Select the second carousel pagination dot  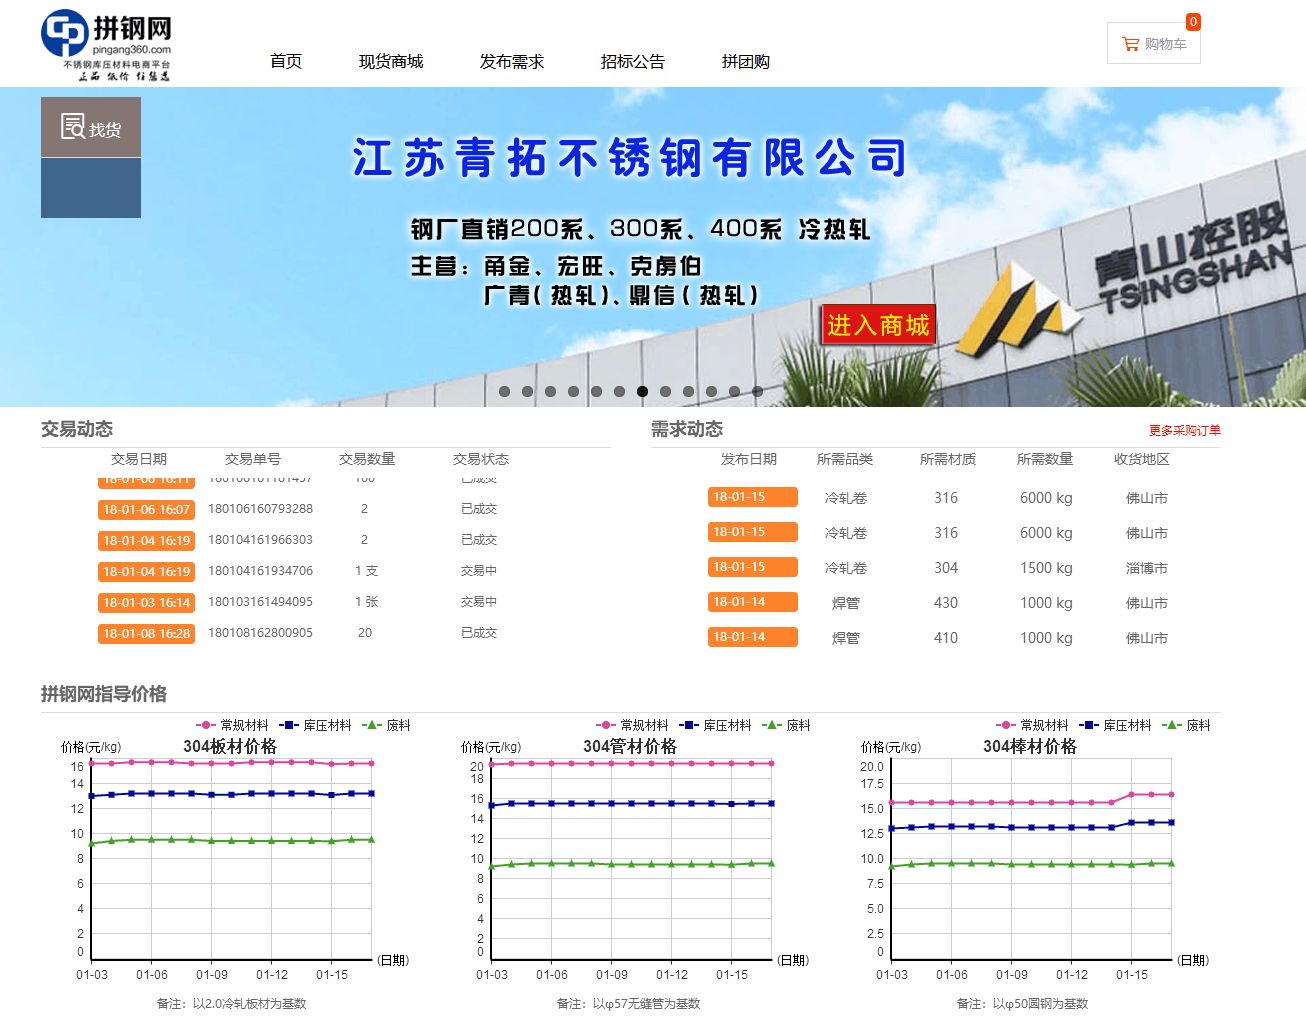(x=527, y=392)
